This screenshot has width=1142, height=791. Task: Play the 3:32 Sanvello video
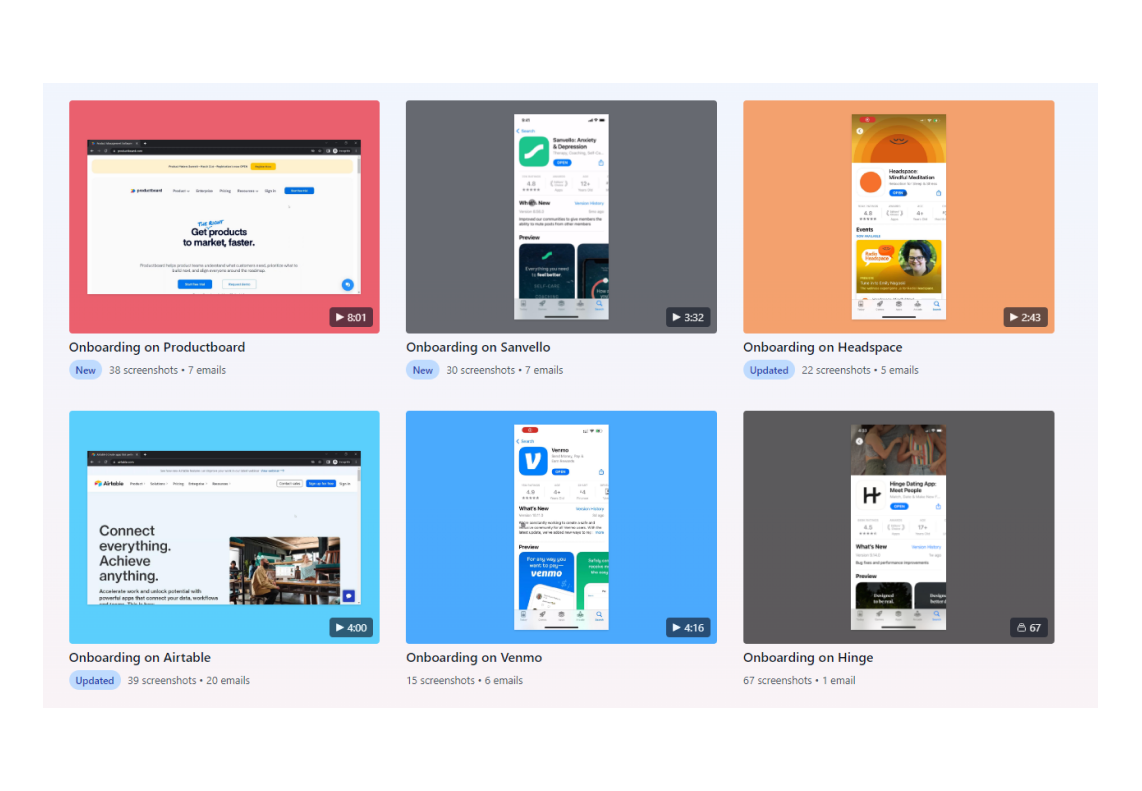tap(688, 318)
